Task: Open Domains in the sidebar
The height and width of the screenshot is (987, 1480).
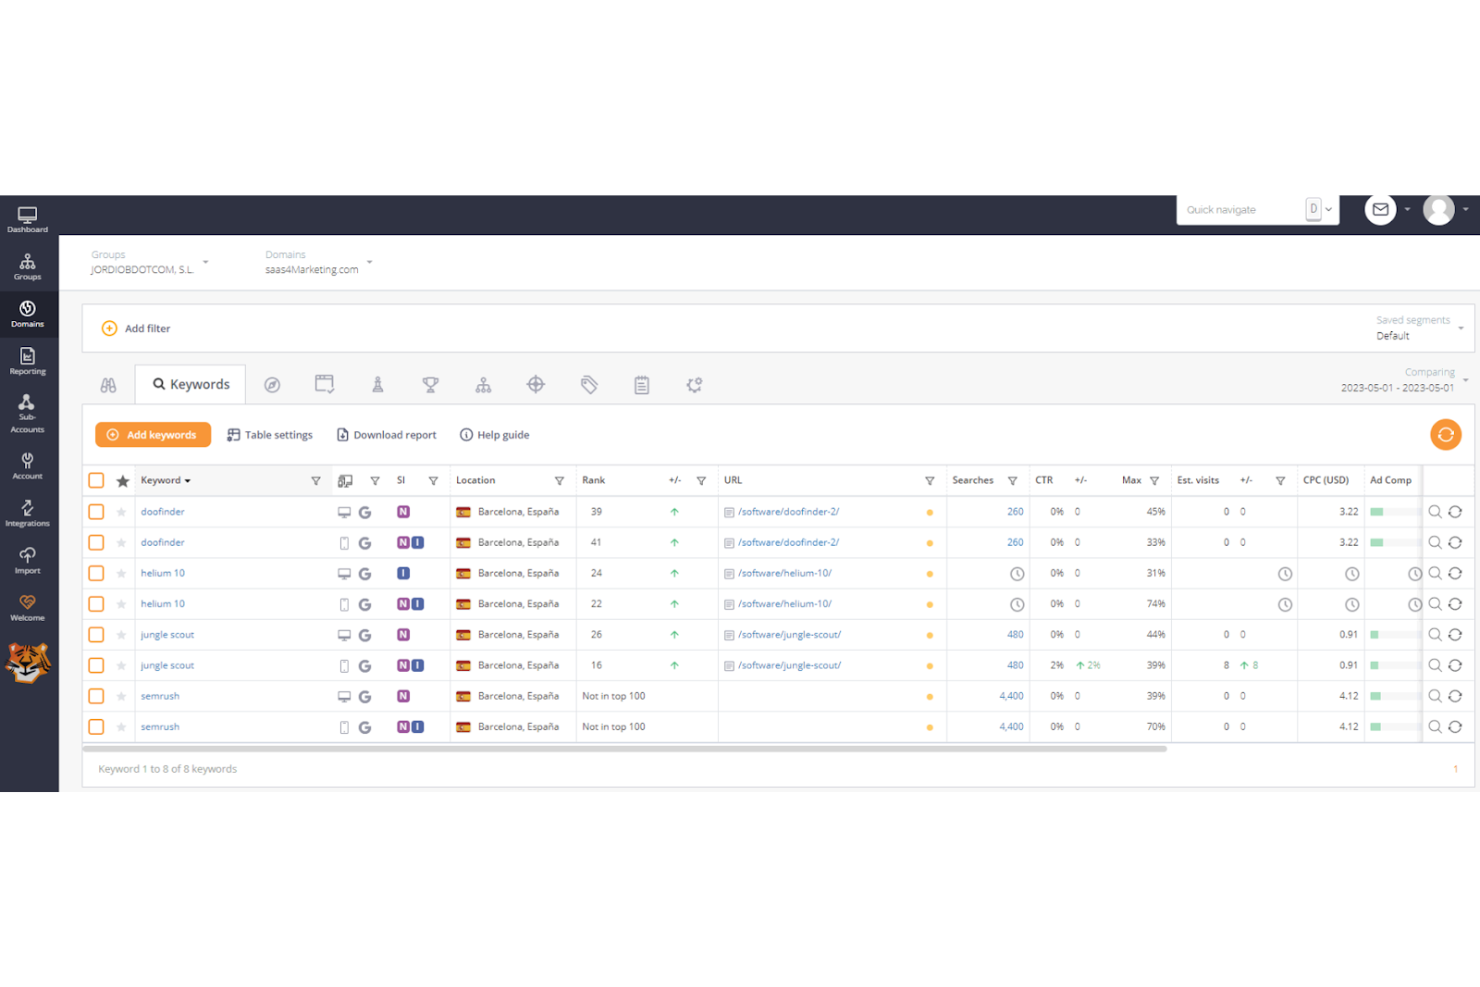Action: [x=27, y=314]
